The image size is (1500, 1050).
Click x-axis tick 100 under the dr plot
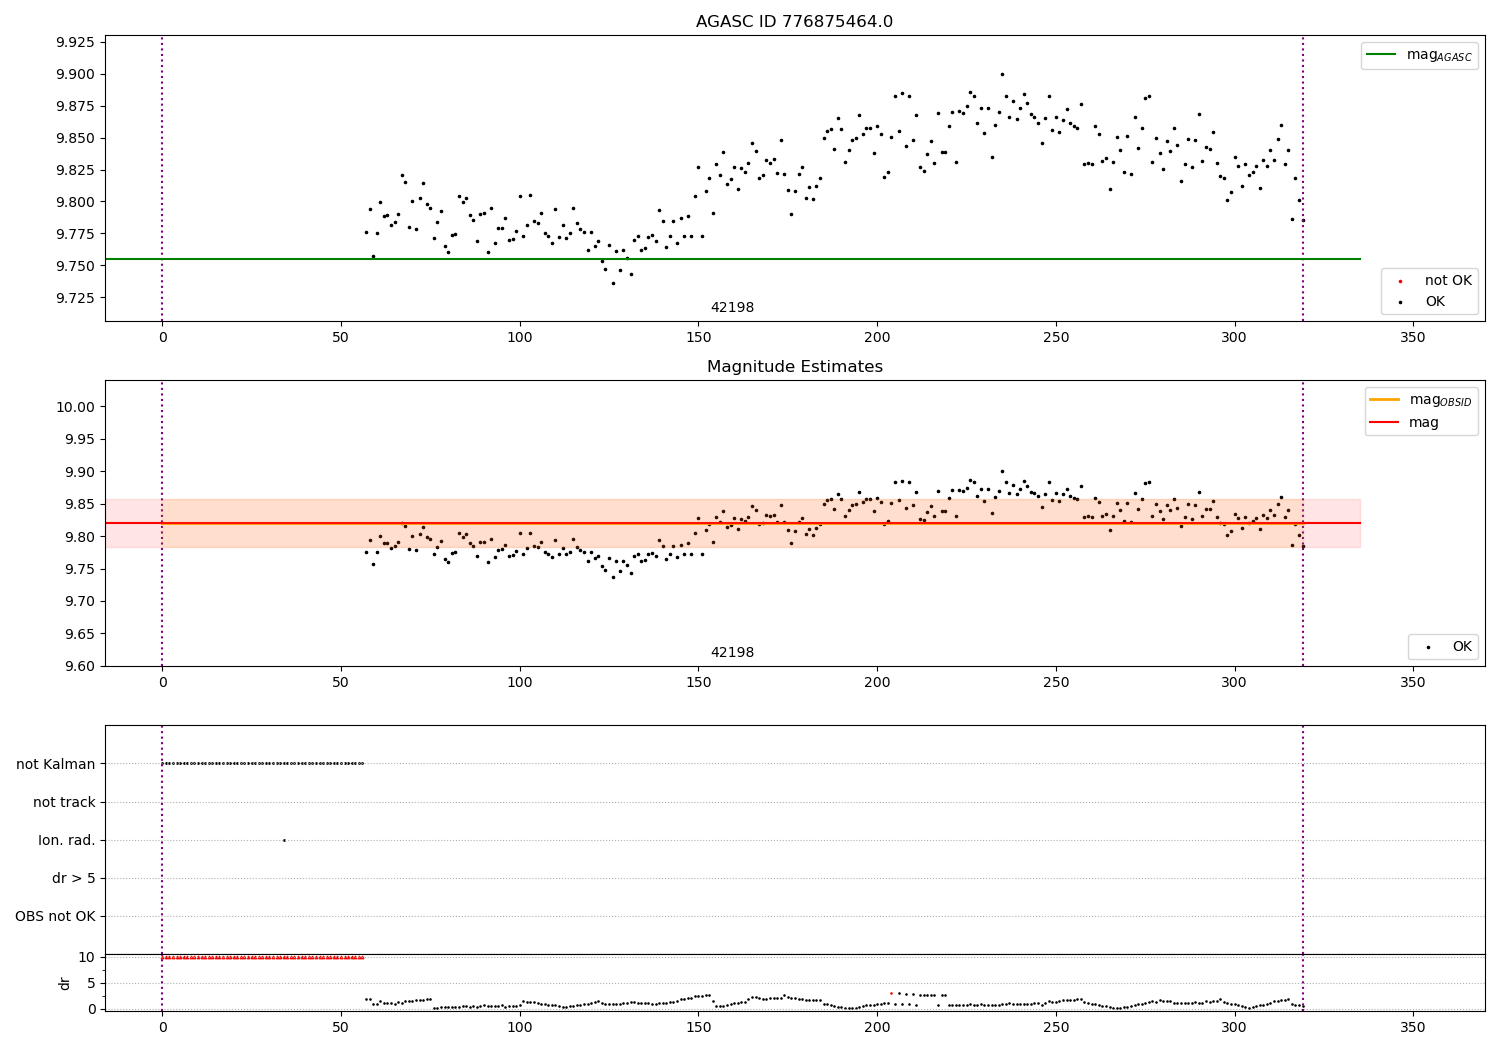pos(520,1027)
